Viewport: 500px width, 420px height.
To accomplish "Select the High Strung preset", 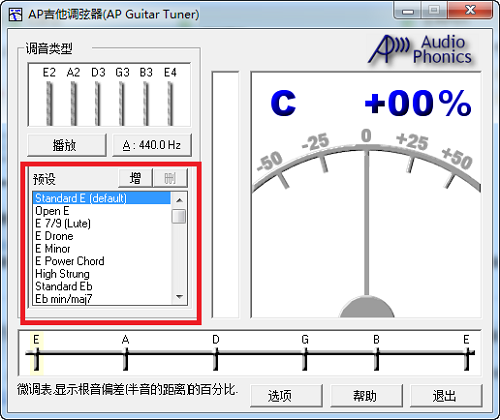I will point(102,274).
